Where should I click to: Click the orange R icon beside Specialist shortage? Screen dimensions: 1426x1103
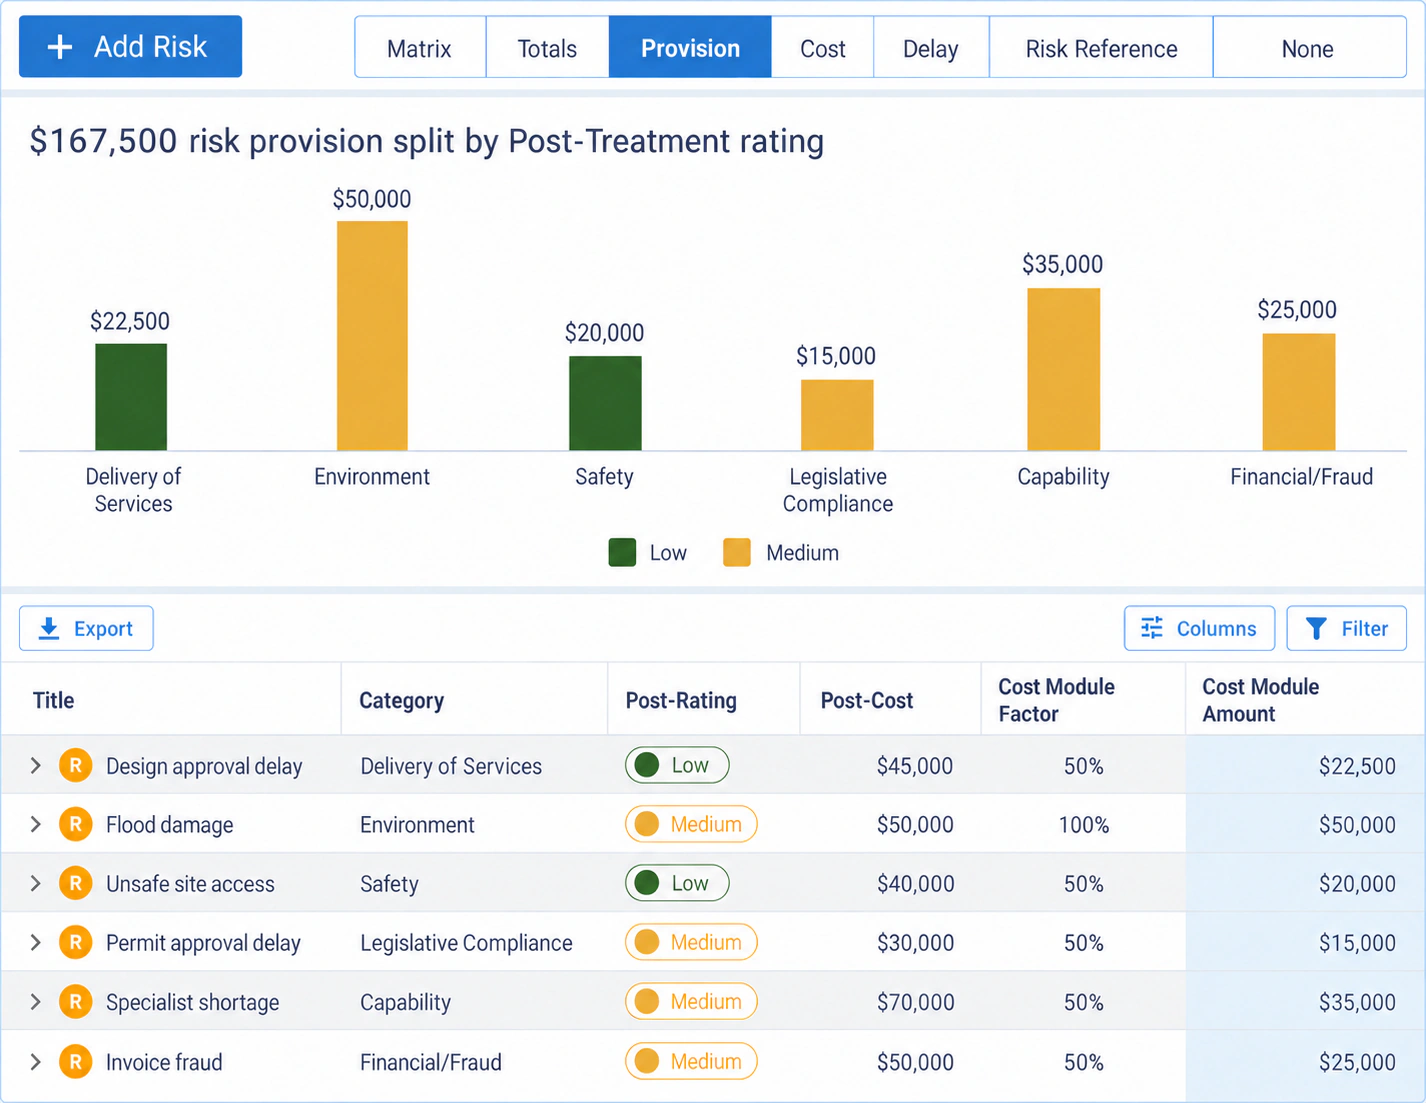[75, 1002]
